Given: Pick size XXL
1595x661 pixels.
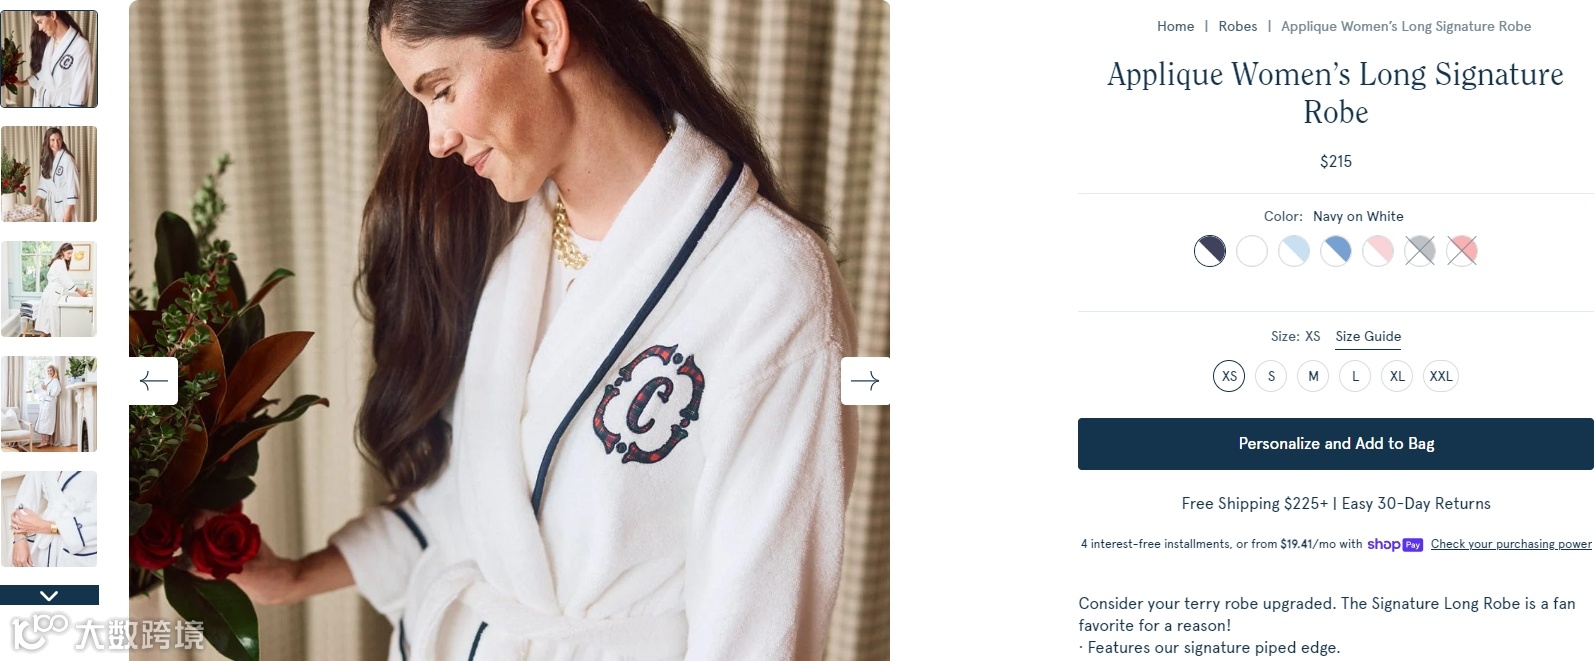Looking at the screenshot, I should coord(1441,376).
